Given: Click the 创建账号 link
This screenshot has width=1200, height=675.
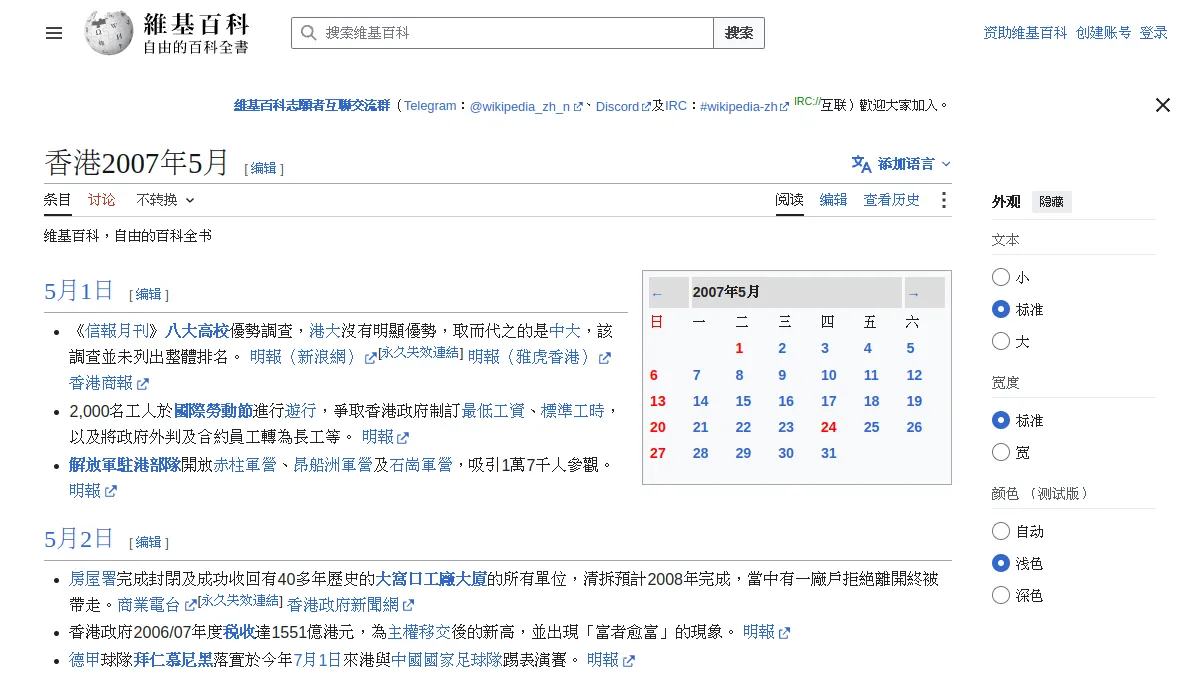Looking at the screenshot, I should (1104, 33).
